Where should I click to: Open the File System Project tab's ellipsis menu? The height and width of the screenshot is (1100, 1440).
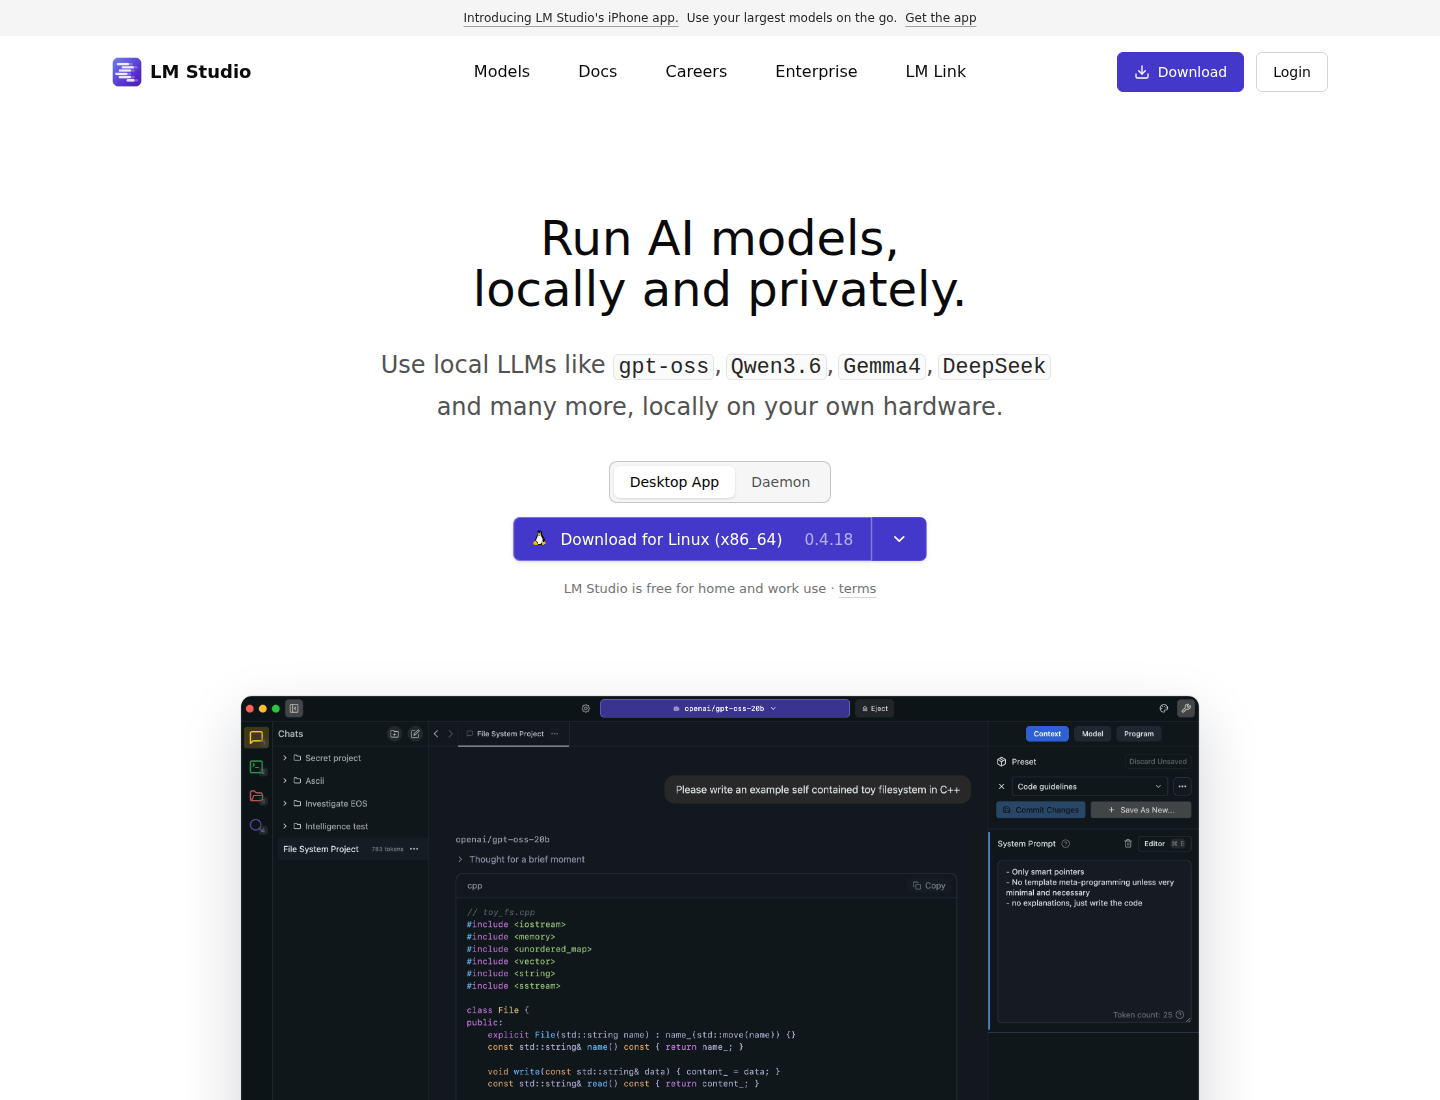coord(554,734)
